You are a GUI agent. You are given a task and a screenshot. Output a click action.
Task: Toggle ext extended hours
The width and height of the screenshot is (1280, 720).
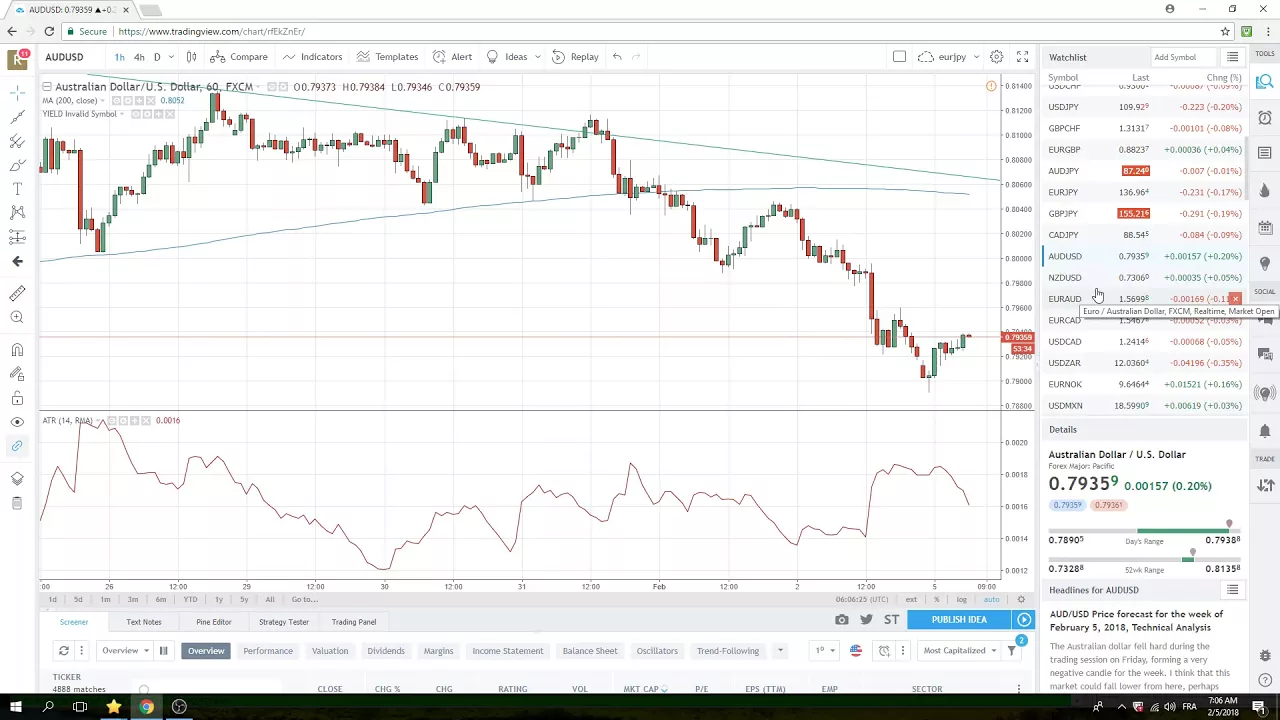tap(911, 599)
